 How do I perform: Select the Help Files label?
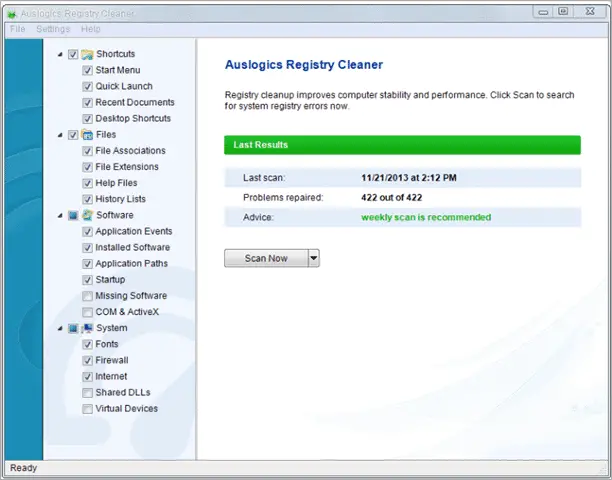pos(116,183)
